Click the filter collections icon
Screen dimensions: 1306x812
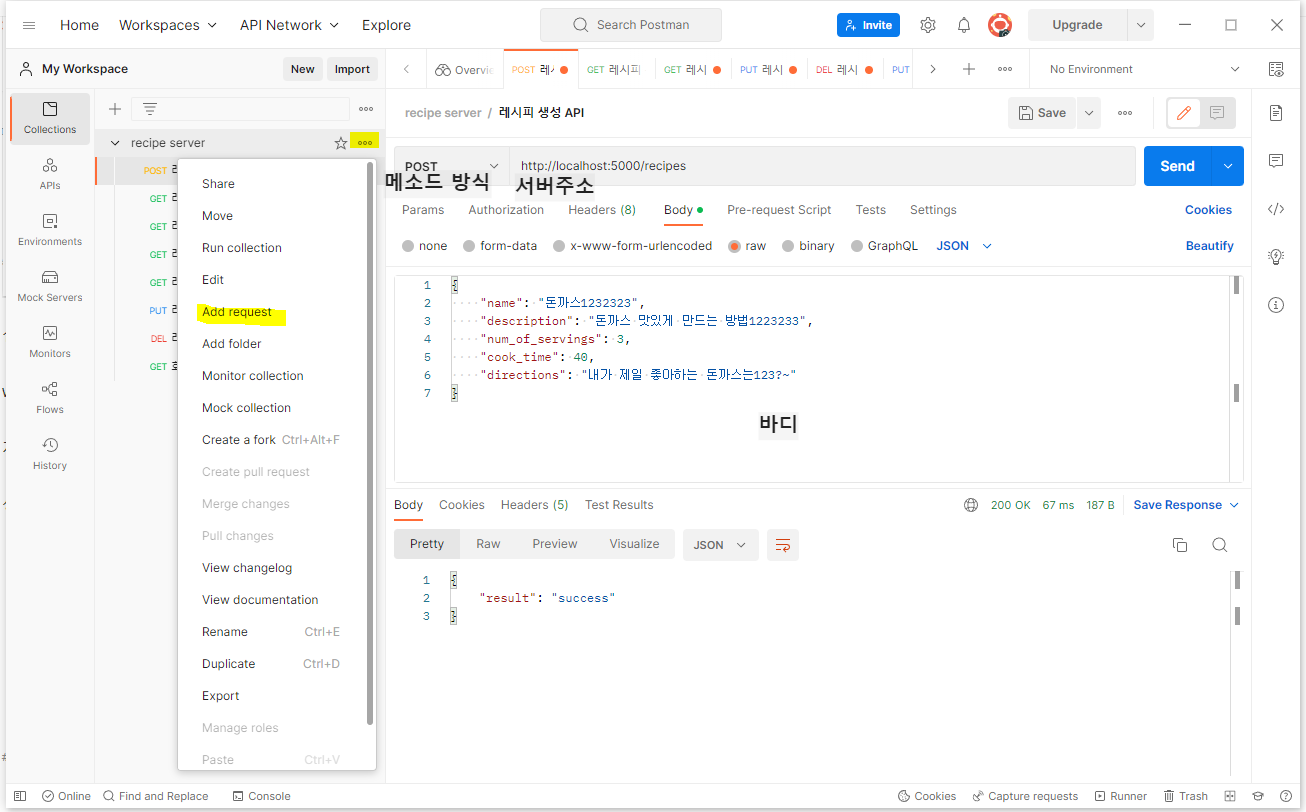click(149, 109)
